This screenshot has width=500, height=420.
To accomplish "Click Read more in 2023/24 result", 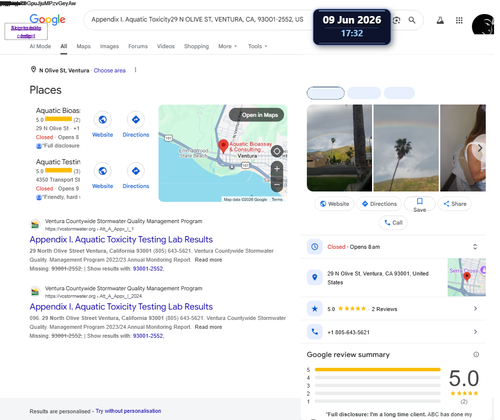I will point(208,327).
